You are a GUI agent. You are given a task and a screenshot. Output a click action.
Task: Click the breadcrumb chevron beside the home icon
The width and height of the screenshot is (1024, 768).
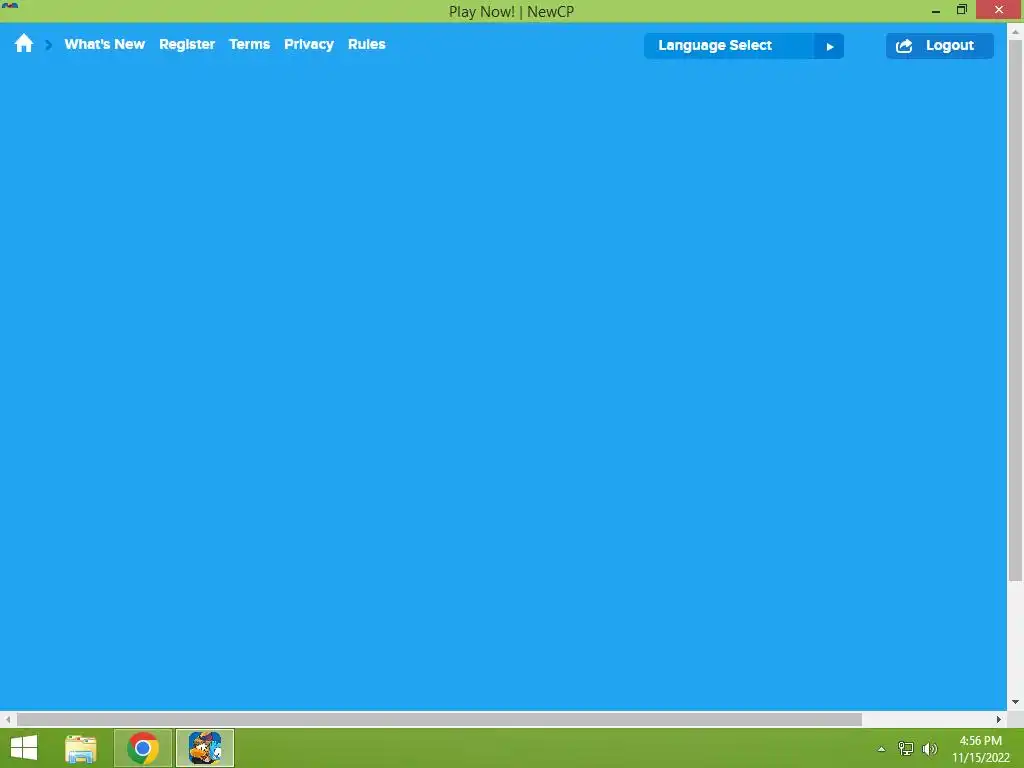click(48, 45)
